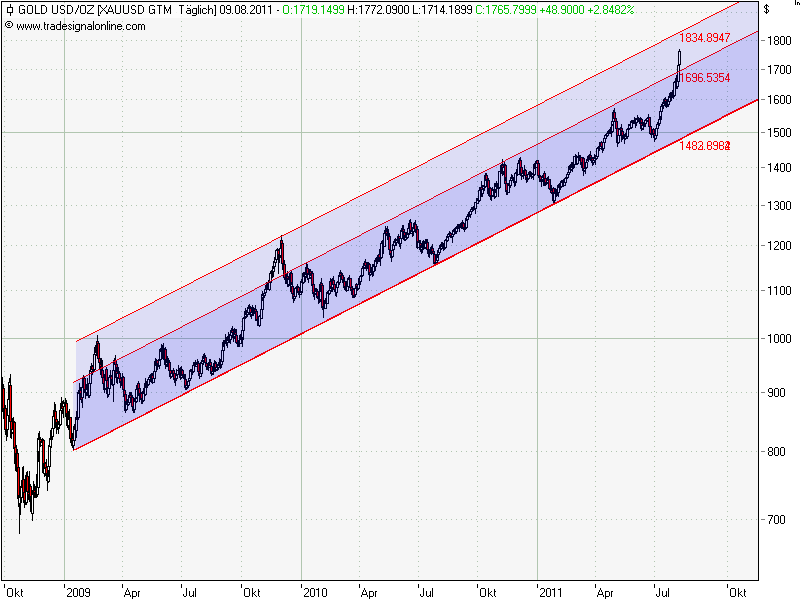Select the thick lower red trendline
800x600 pixels.
pos(416,274)
